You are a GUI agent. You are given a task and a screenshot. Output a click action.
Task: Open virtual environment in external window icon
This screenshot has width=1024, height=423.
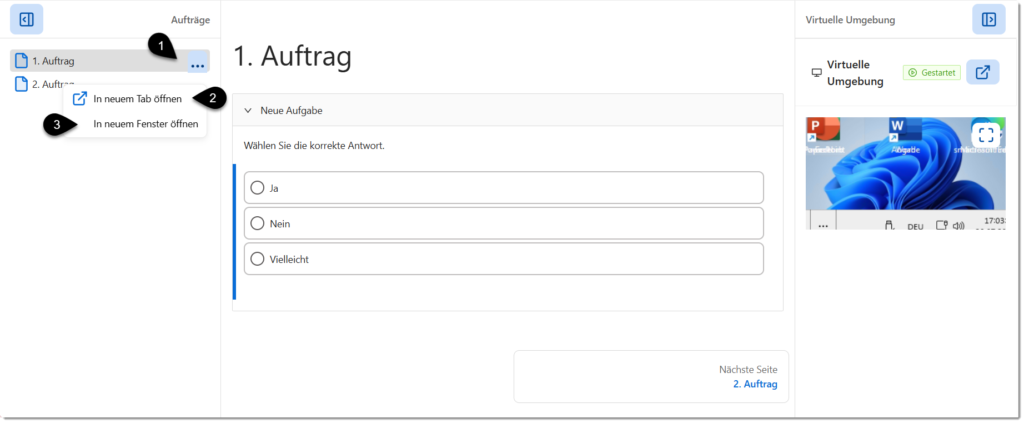click(x=983, y=72)
